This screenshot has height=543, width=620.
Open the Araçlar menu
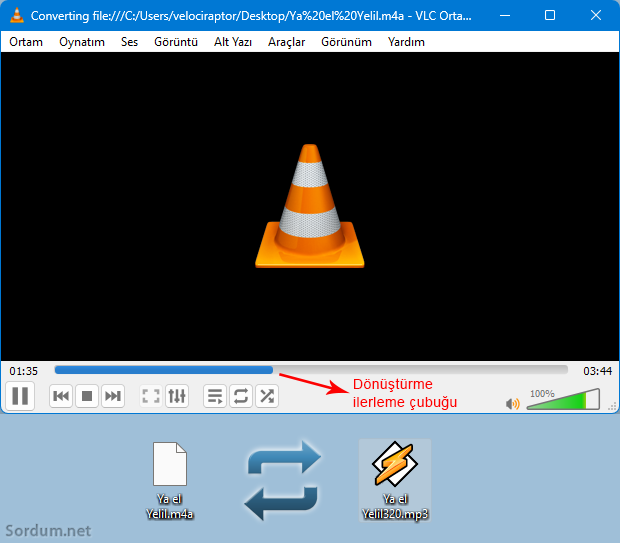point(287,42)
